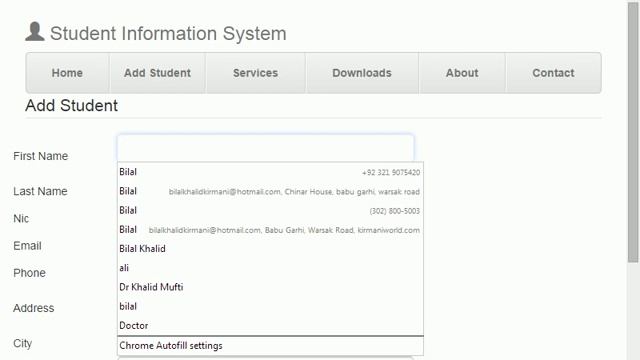
Task: Click the page vertical scrollbar thumb
Action: click(633, 132)
